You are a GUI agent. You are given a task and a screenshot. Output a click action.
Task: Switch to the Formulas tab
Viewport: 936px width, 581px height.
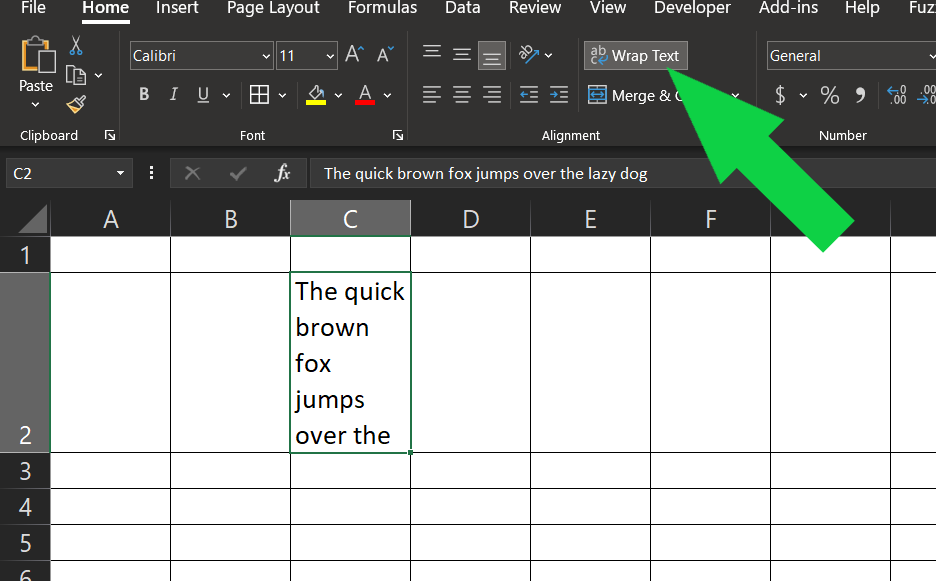(383, 8)
